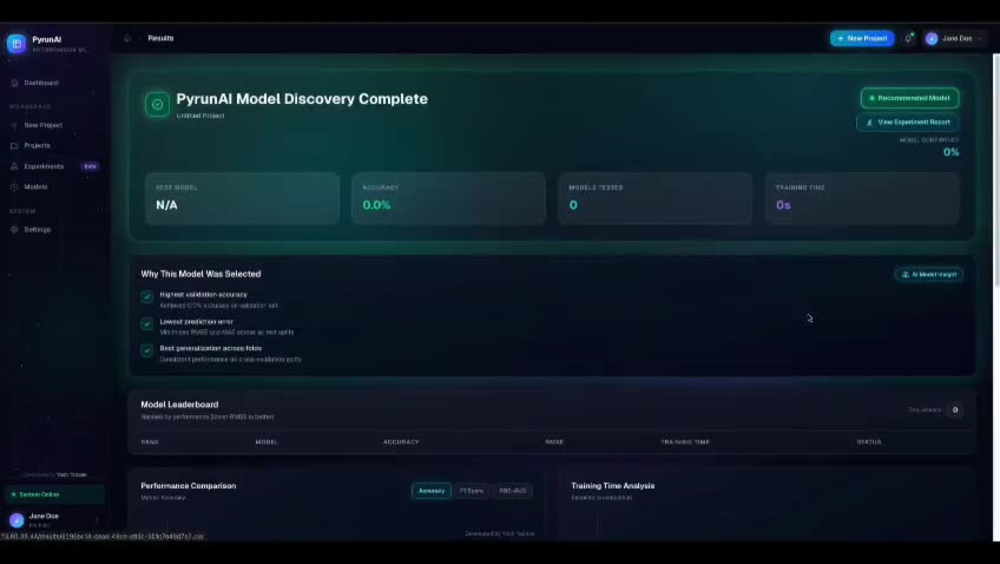Click the Training Time 0s value
This screenshot has width=1000, height=564.
click(783, 205)
